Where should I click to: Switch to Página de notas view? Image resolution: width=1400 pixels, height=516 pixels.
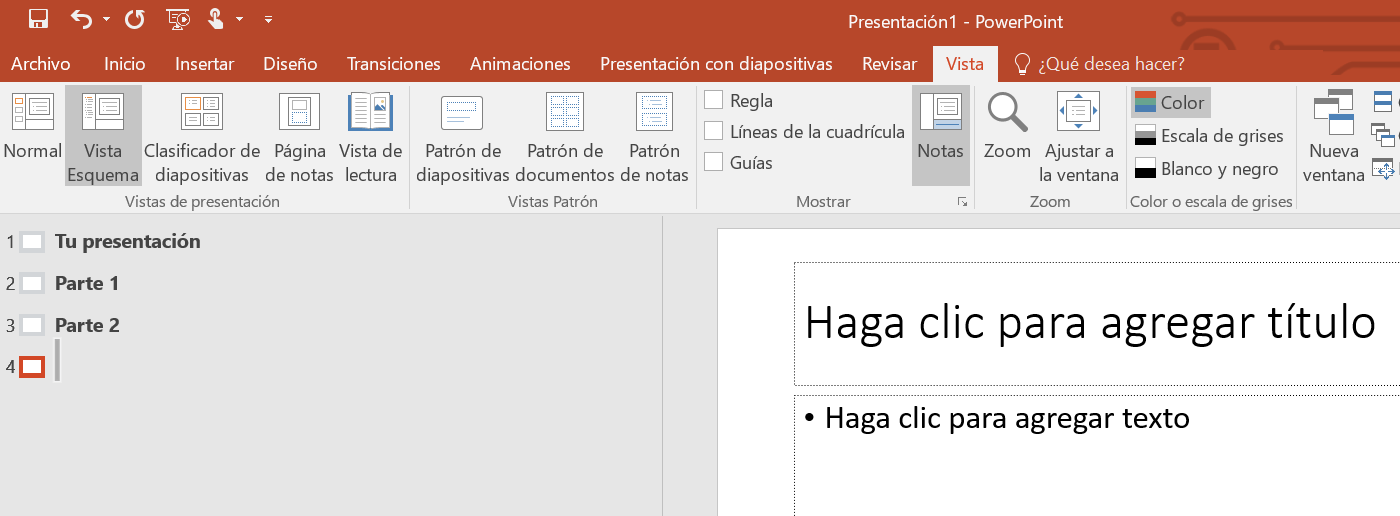click(299, 136)
